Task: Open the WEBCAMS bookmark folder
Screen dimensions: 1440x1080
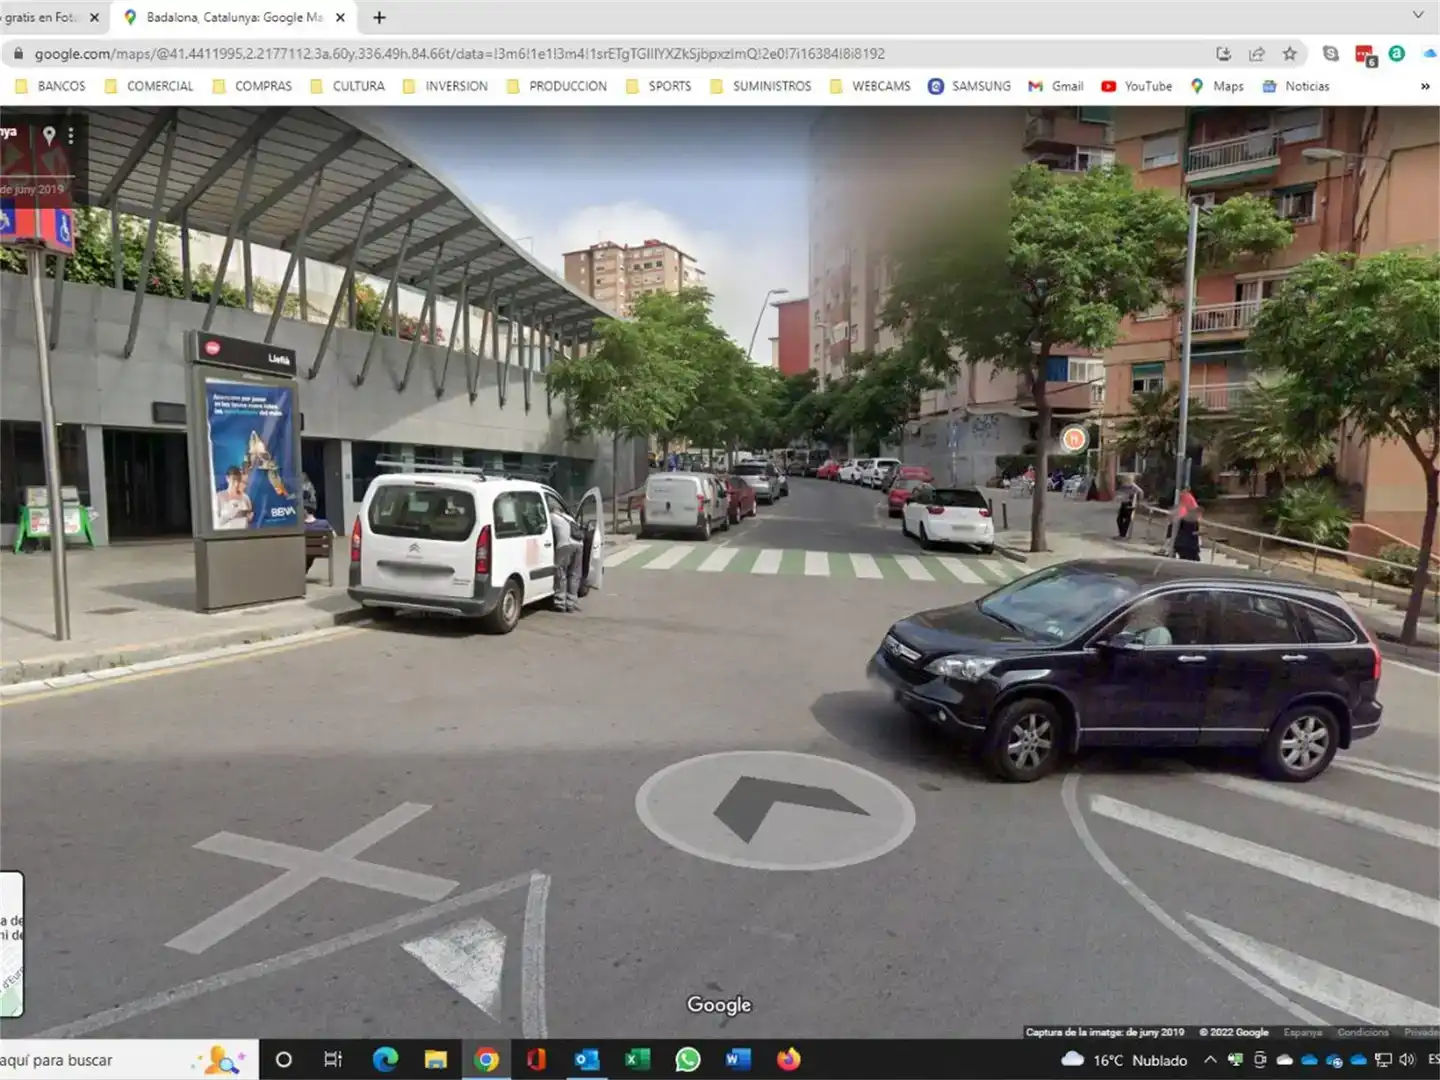Action: [x=871, y=87]
